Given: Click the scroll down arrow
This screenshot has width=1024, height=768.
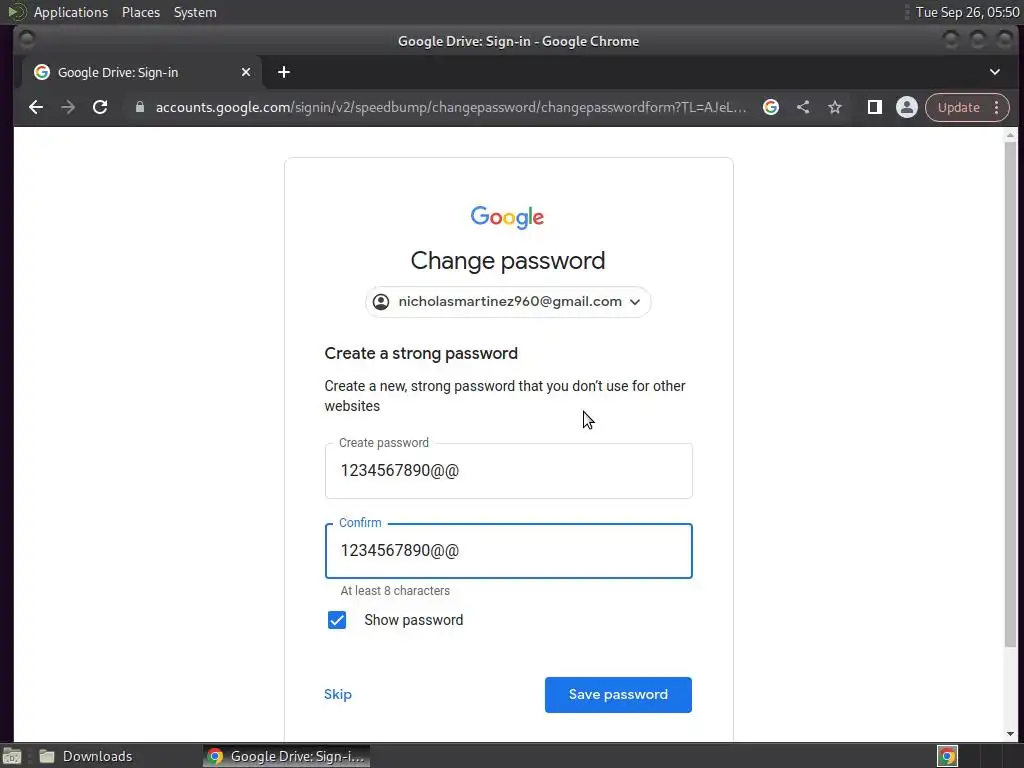Looking at the screenshot, I should (1010, 734).
